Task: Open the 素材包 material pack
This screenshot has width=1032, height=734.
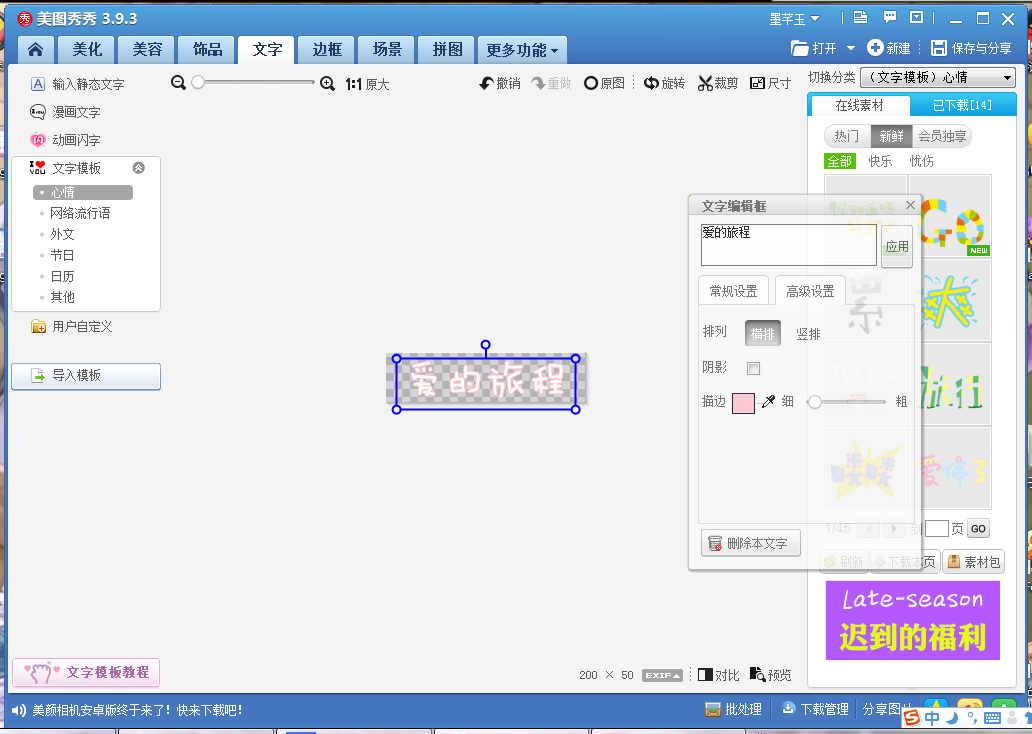Action: pyautogui.click(x=974, y=562)
